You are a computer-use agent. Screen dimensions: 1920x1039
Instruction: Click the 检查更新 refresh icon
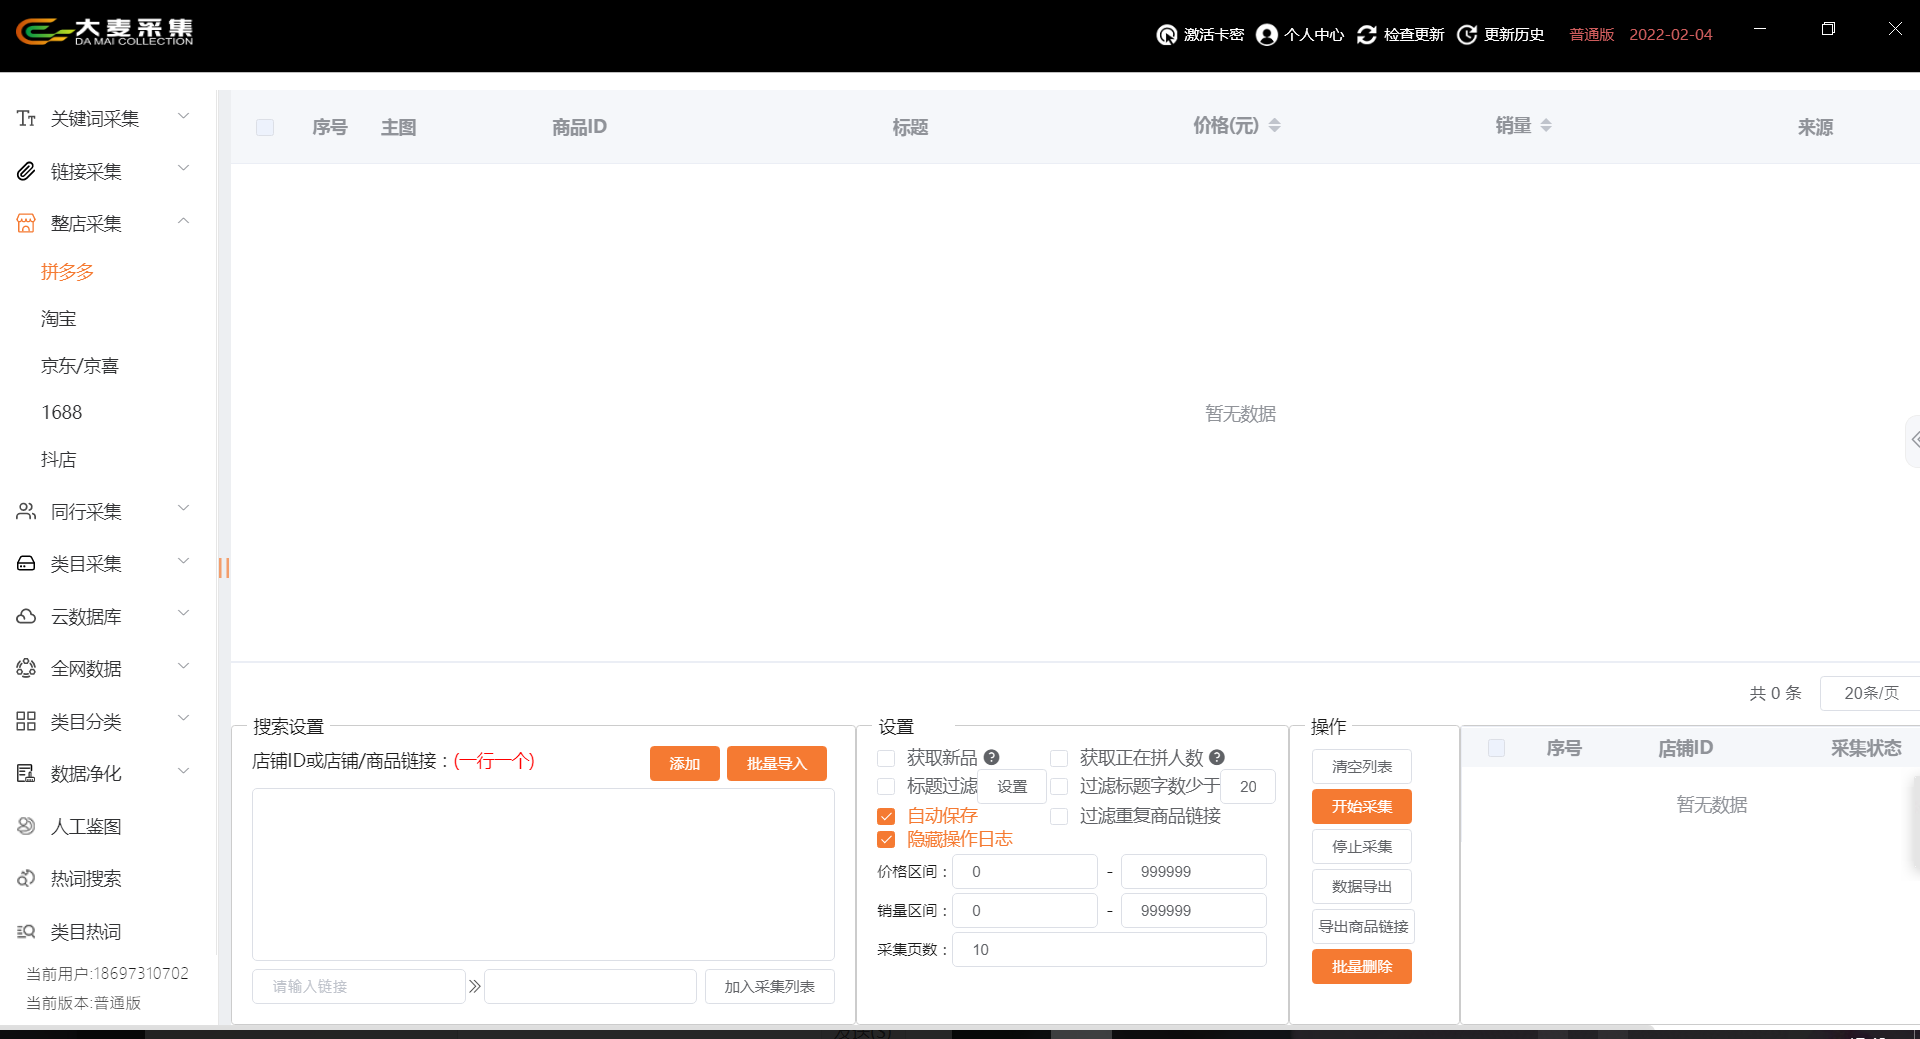tap(1366, 35)
